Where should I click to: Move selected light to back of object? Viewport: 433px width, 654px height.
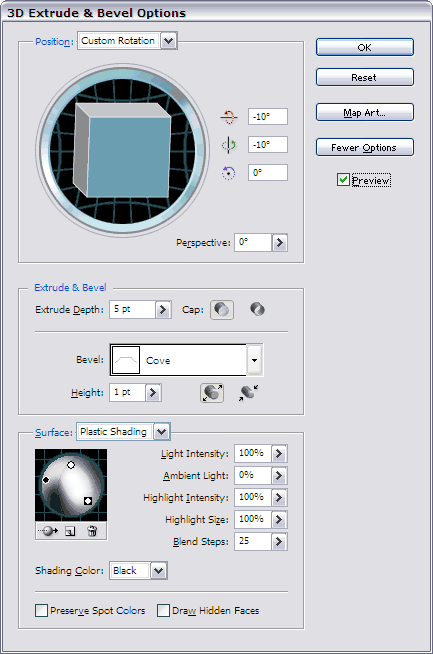(48, 531)
